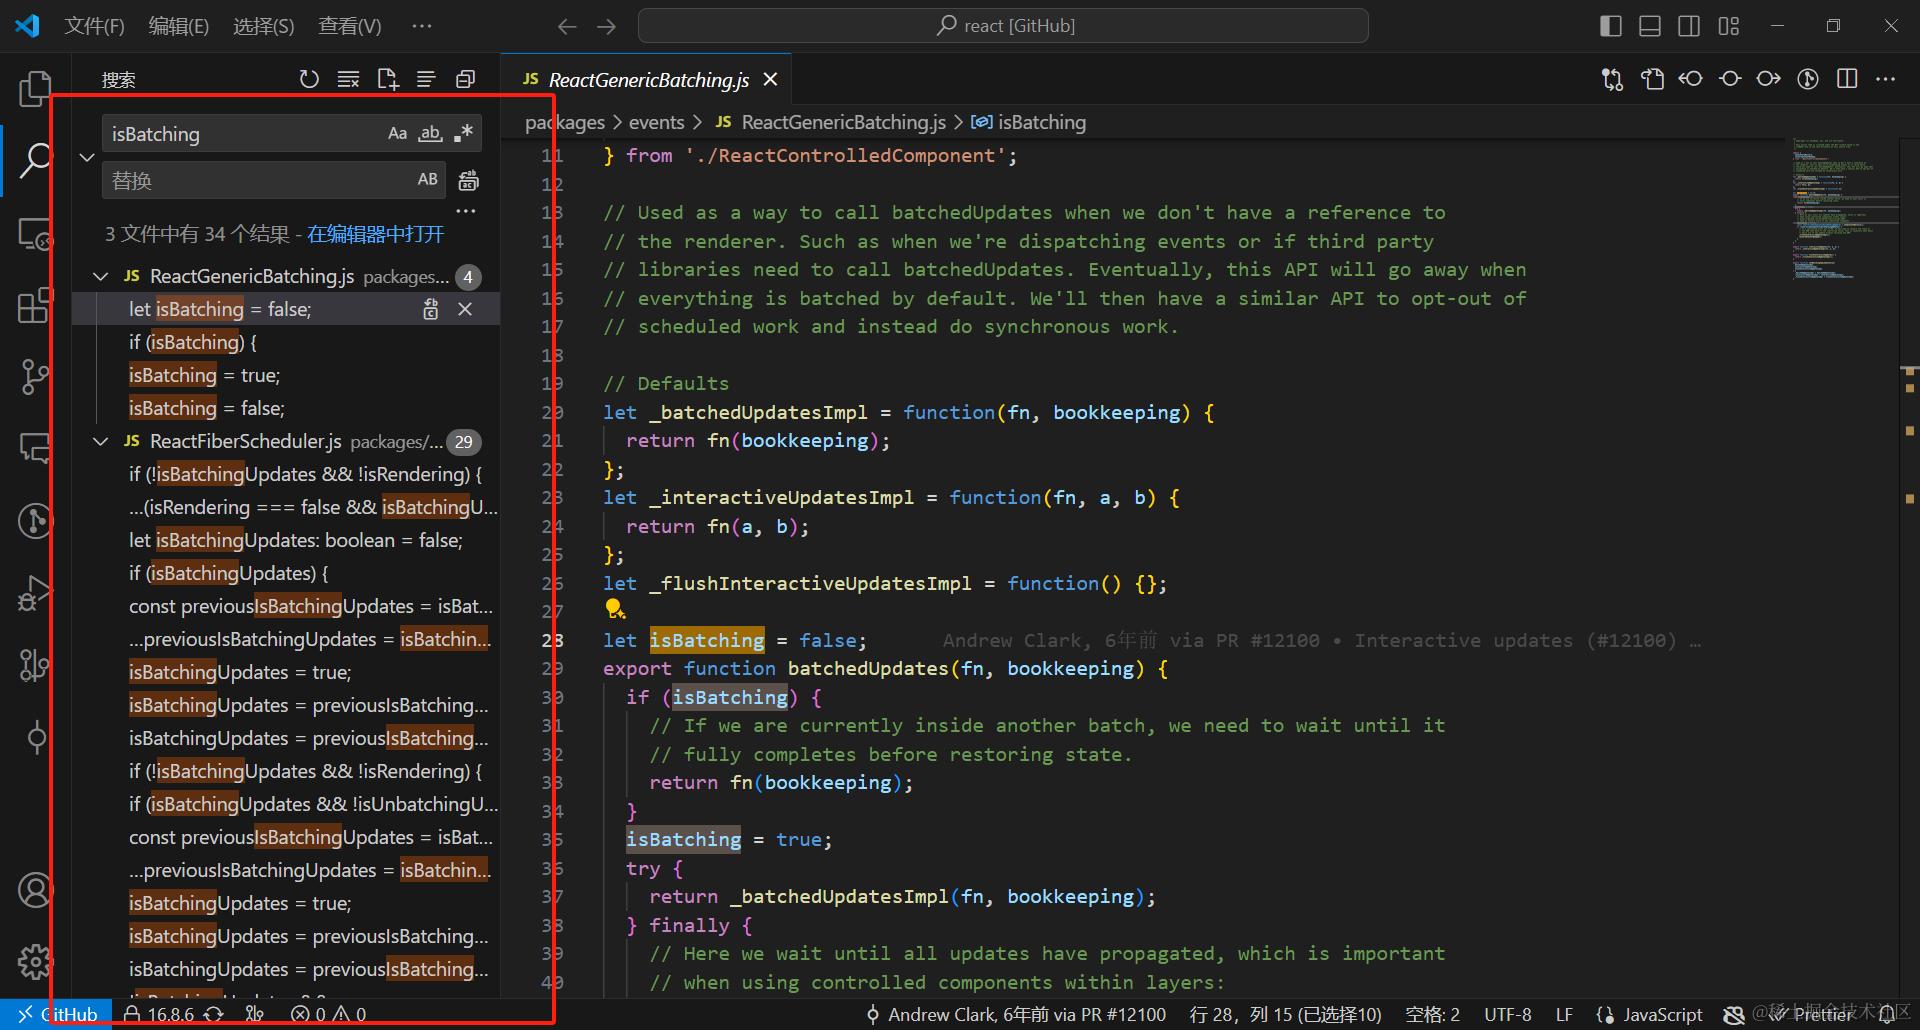Click the GitHub remote indicator
The width and height of the screenshot is (1920, 1030).
click(57, 1014)
